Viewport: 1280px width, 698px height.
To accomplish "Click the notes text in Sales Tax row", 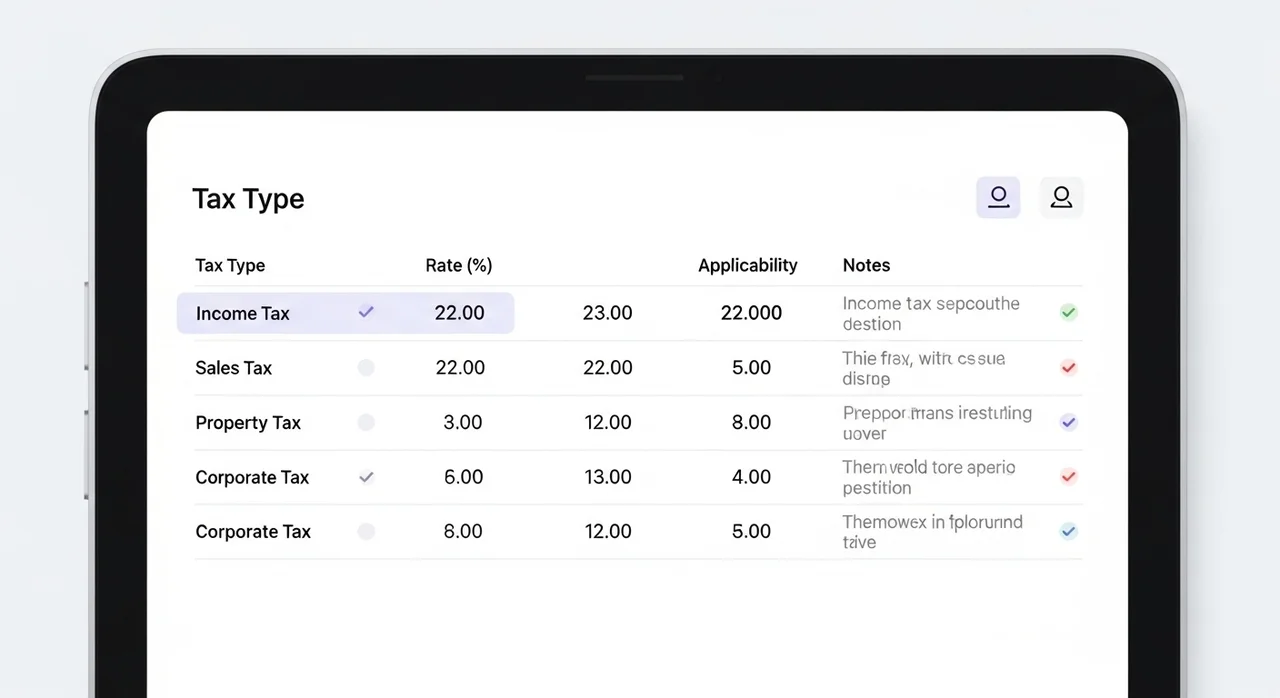I will 924,368.
